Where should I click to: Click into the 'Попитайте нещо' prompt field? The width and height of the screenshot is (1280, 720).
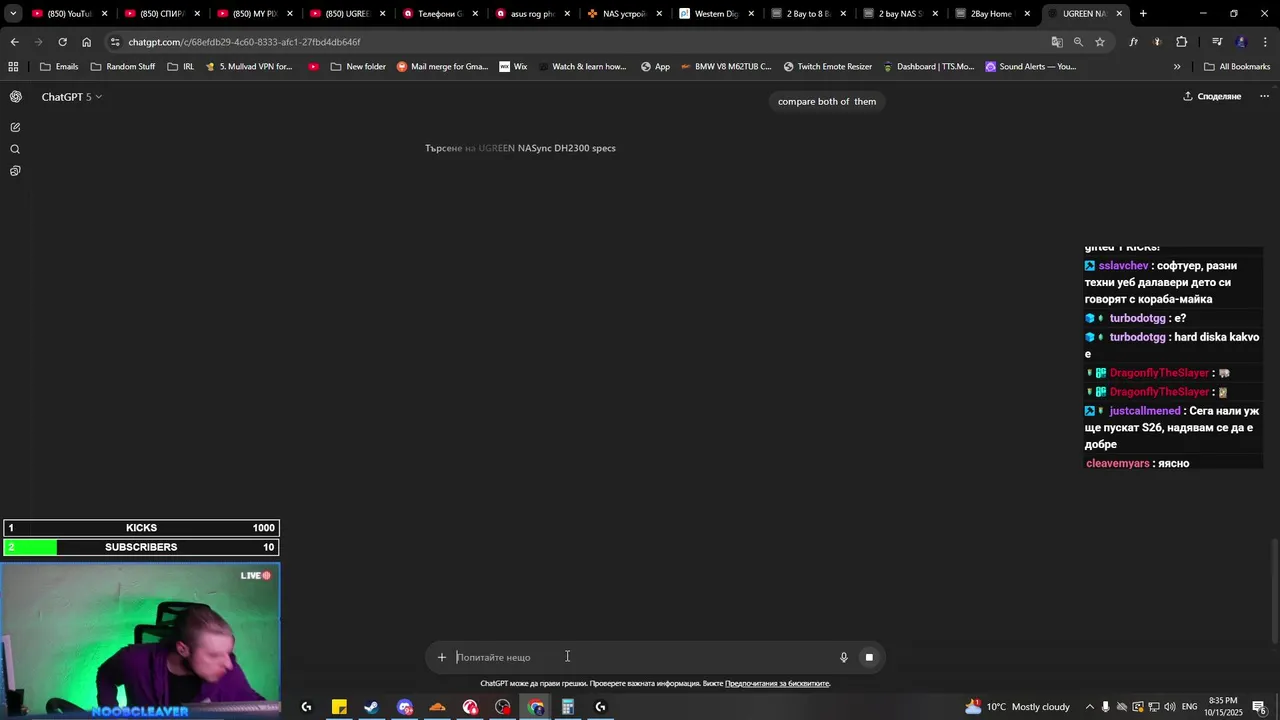tap(640, 657)
